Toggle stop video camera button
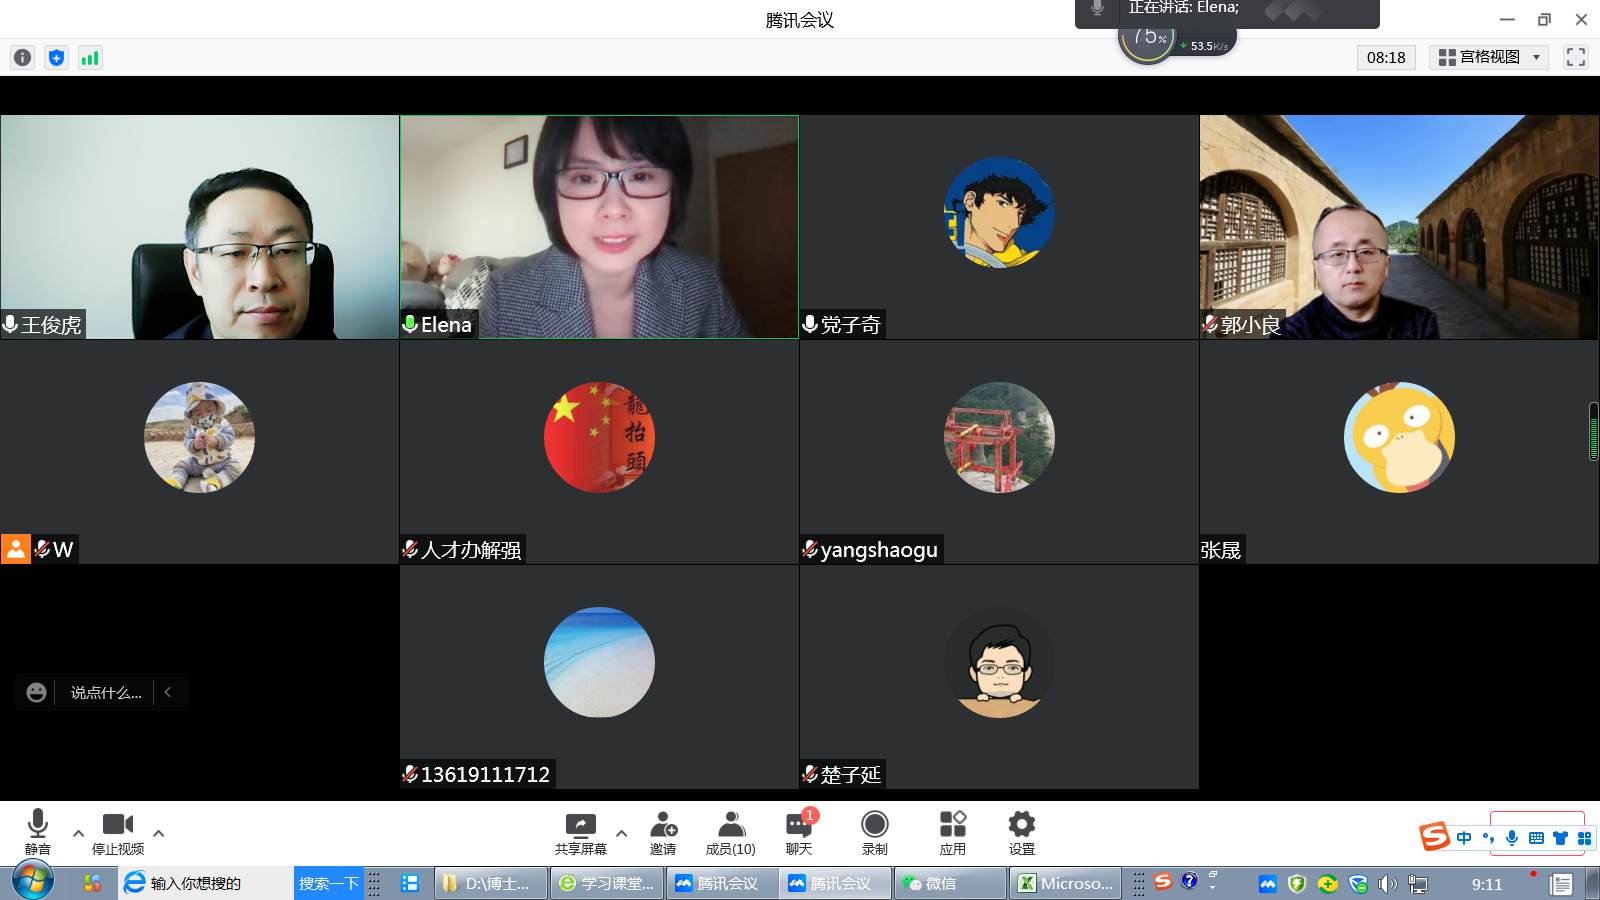Image resolution: width=1600 pixels, height=900 pixels. (x=118, y=832)
